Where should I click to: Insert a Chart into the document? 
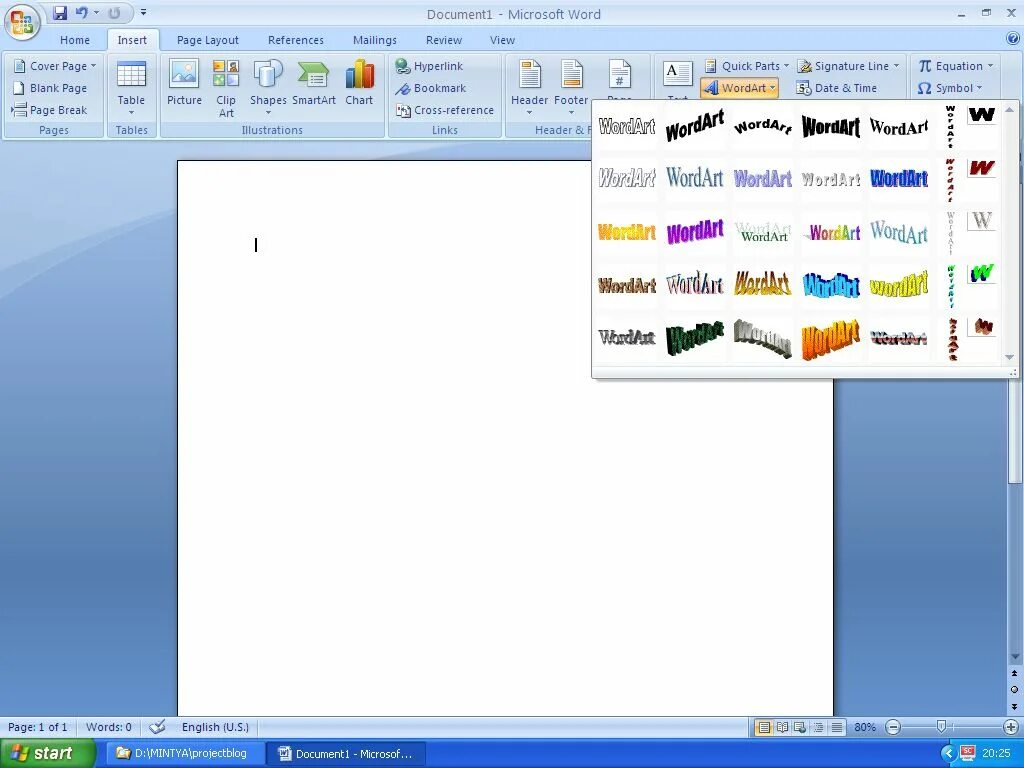click(359, 83)
